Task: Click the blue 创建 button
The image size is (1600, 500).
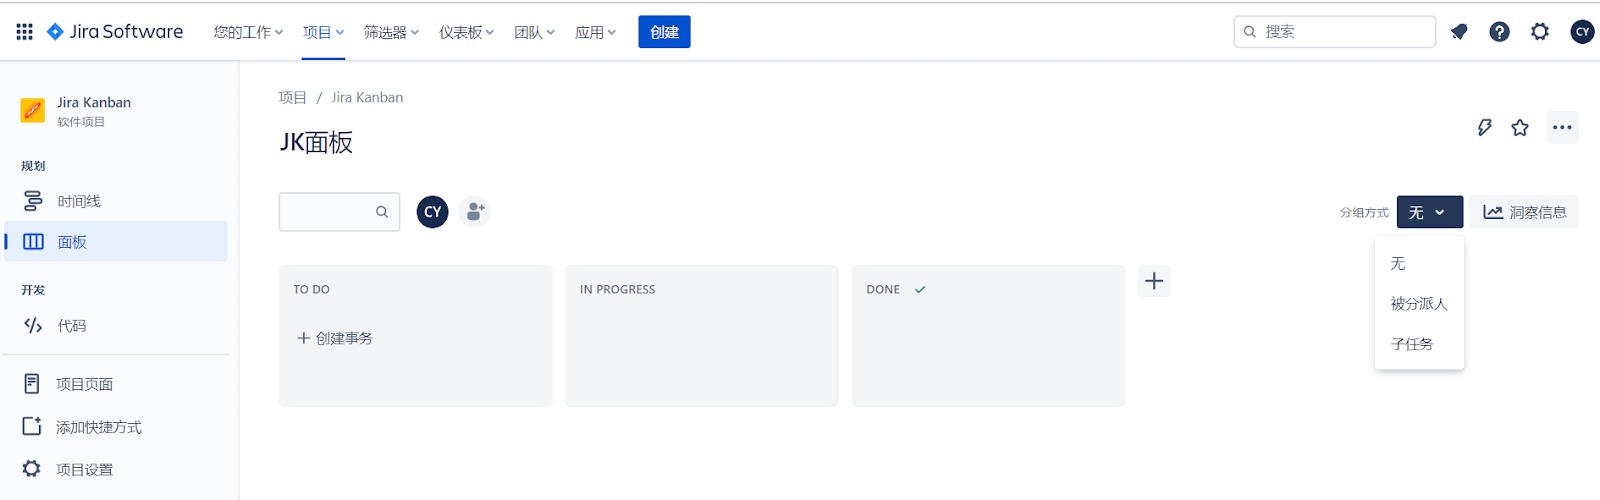Action: tap(664, 32)
